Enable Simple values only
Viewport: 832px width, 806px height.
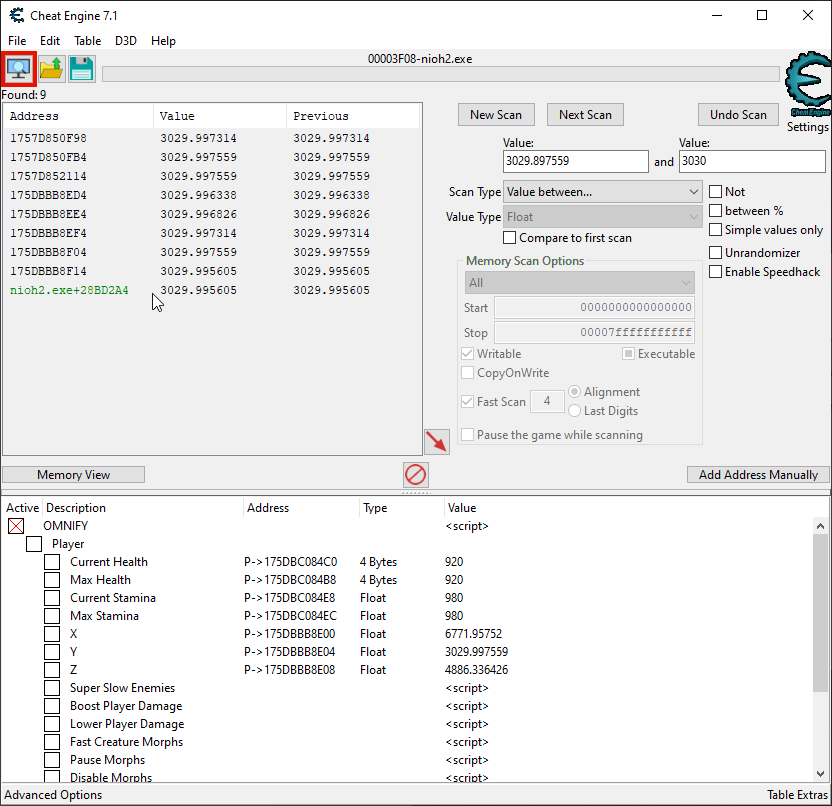point(716,230)
